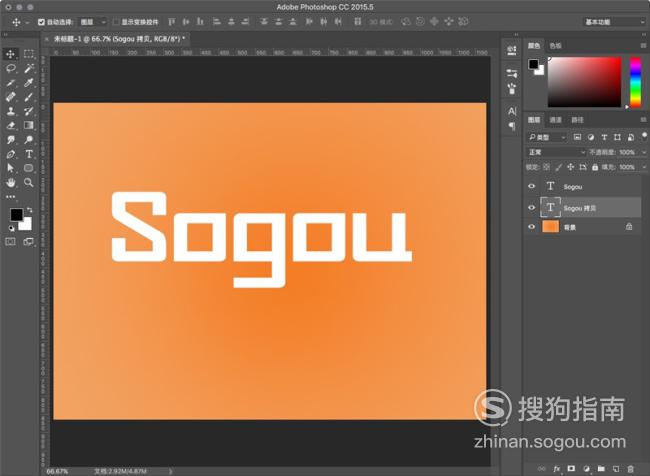Image resolution: width=650 pixels, height=476 pixels.
Task: Toggle the Auto-Select checkbox
Action: point(41,22)
